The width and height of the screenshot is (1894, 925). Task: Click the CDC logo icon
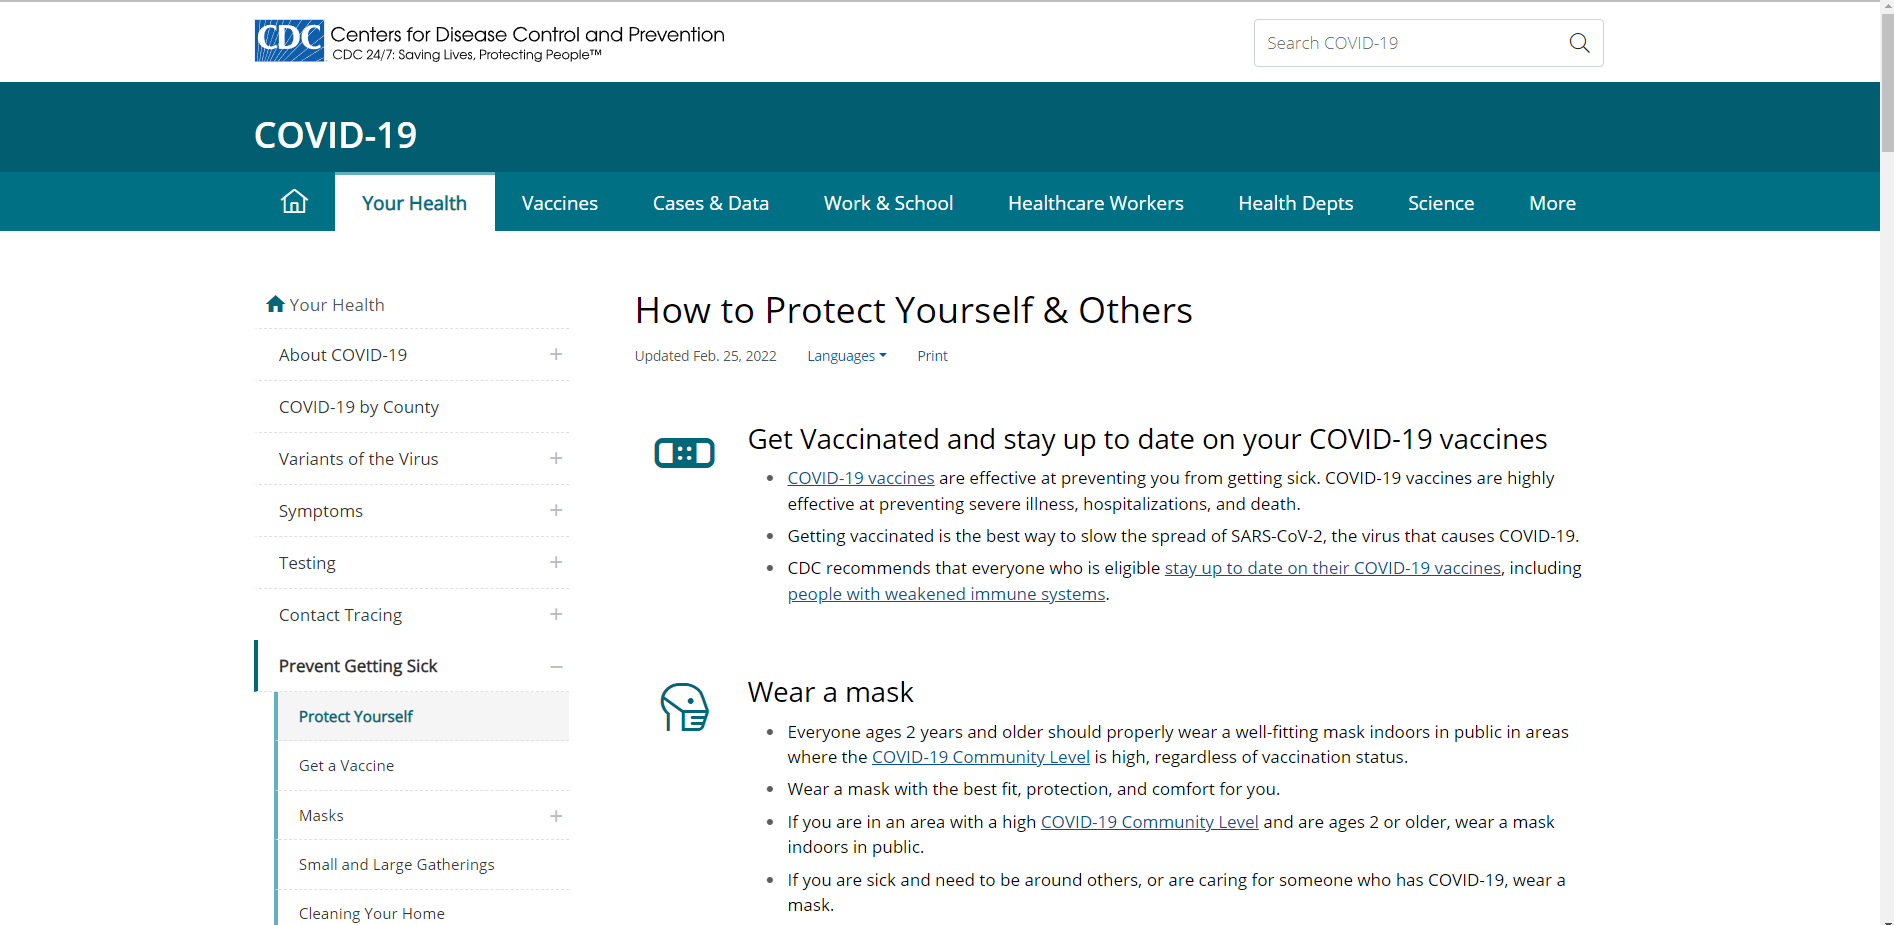[x=289, y=41]
